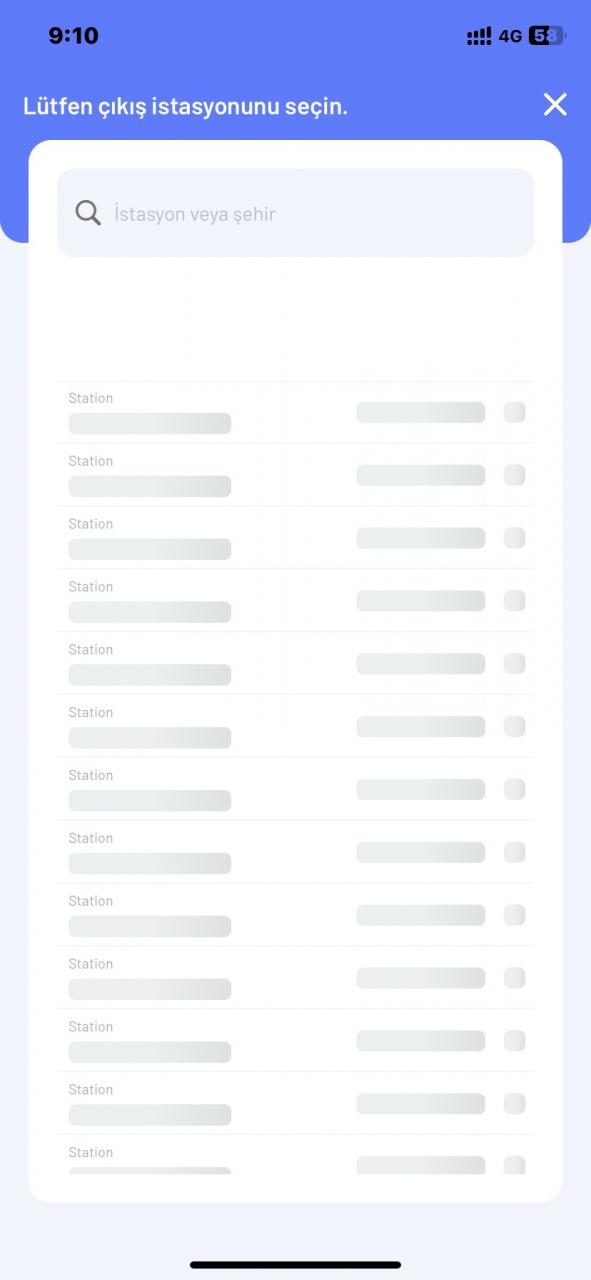Tap the right-side pill placeholder in the second Station row
Viewport: 591px width, 1280px height.
tap(421, 475)
